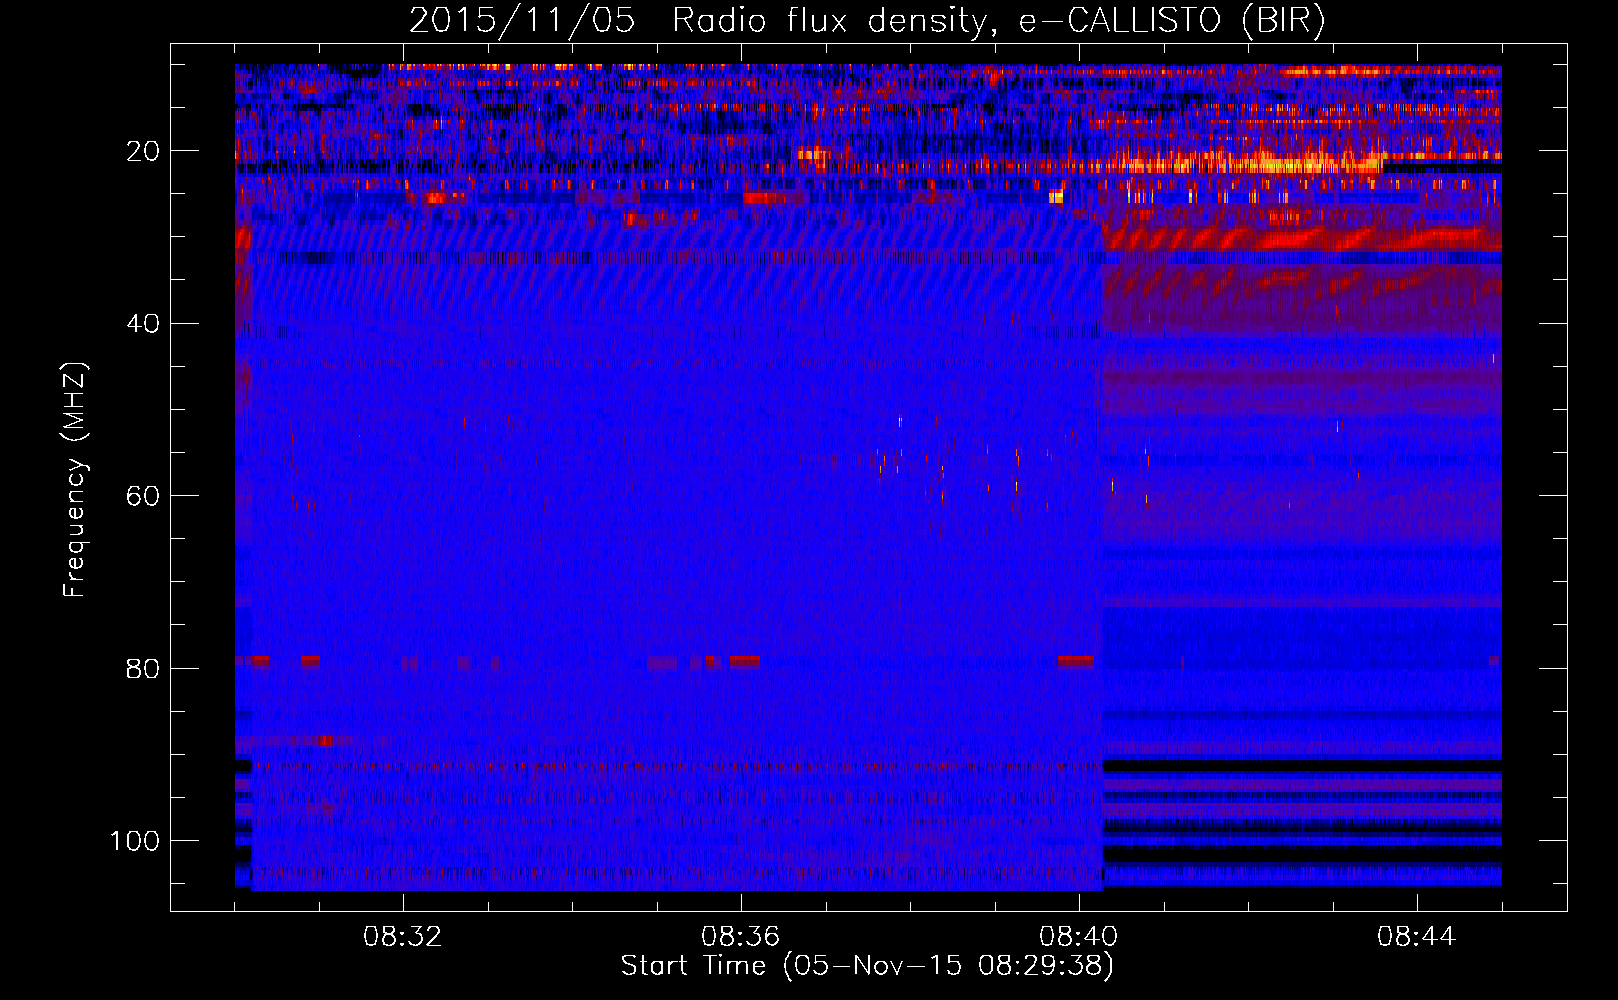The image size is (1618, 1000).
Task: Click the plot title "2015/11/05 Radio flux density, e-CALLISTO (BIR)"
Action: tap(867, 21)
